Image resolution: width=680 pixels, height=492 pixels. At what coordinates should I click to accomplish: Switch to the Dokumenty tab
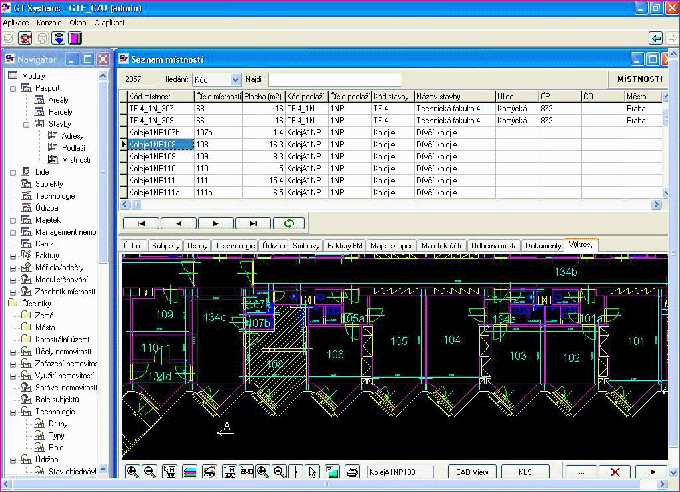(x=541, y=245)
